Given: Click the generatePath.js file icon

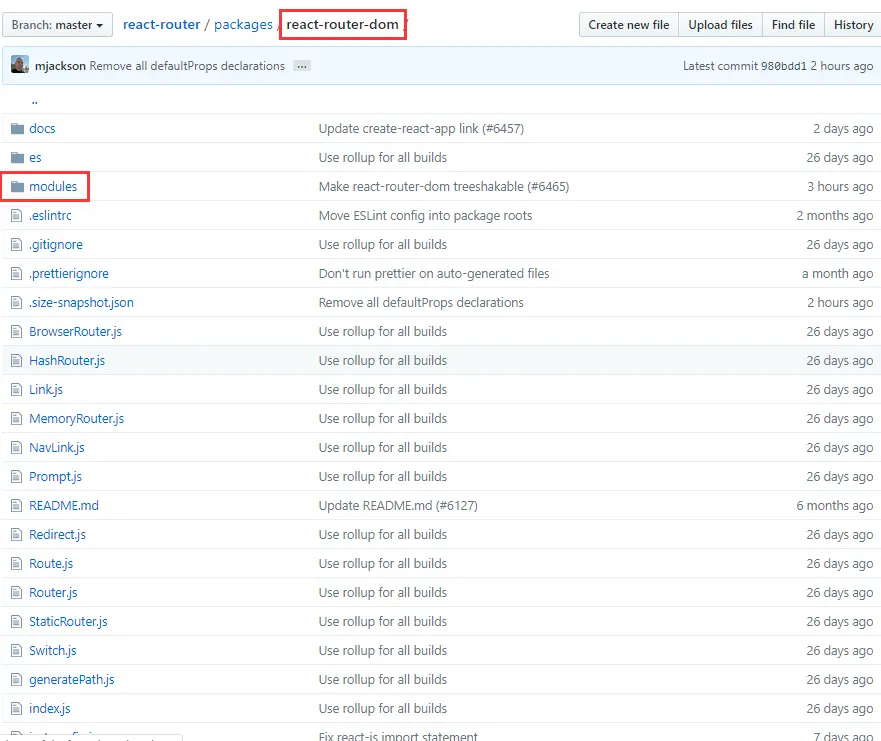Looking at the screenshot, I should click(17, 680).
